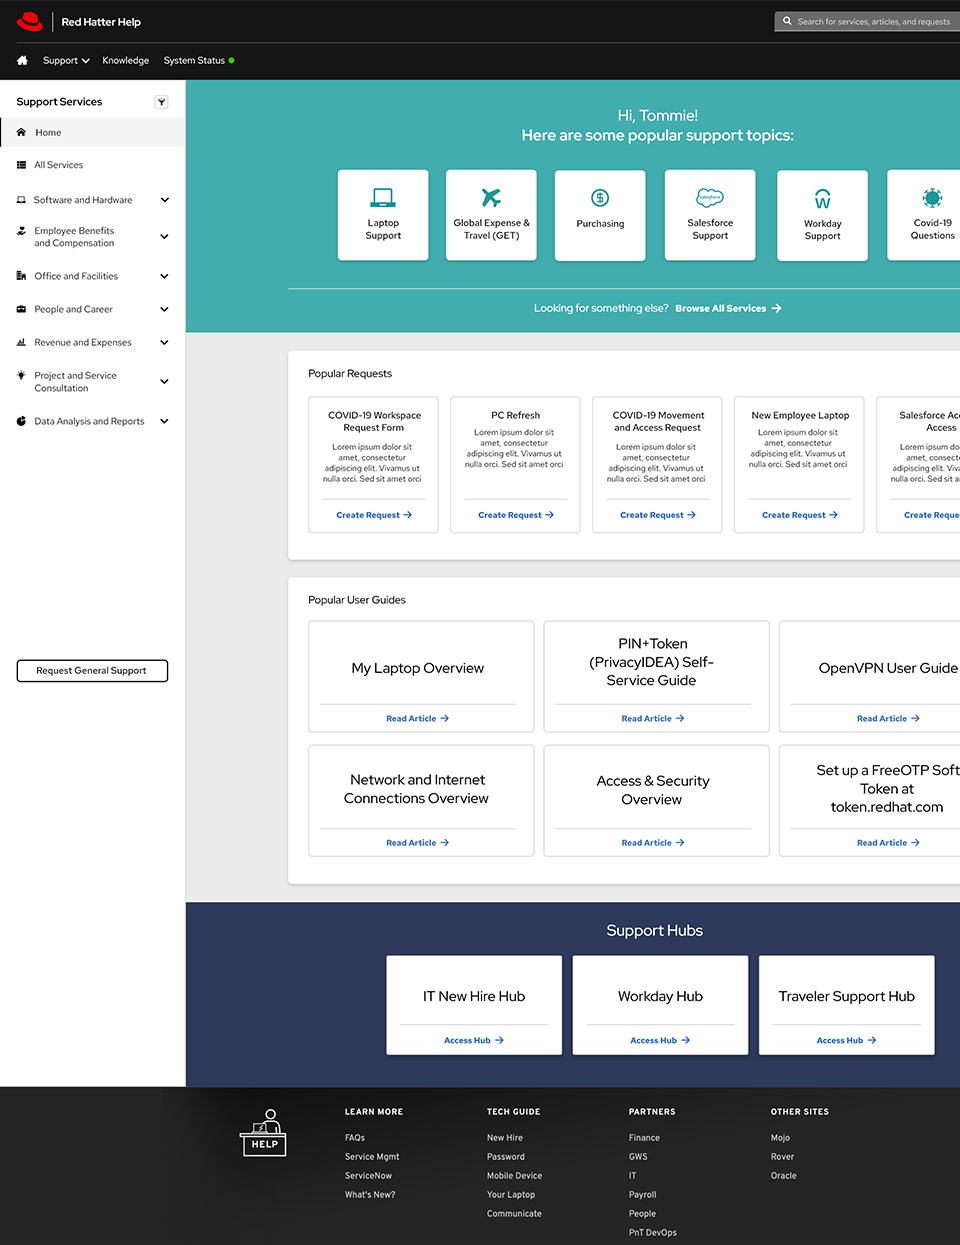Expand Data Analysis and Reports section

pyautogui.click(x=165, y=421)
